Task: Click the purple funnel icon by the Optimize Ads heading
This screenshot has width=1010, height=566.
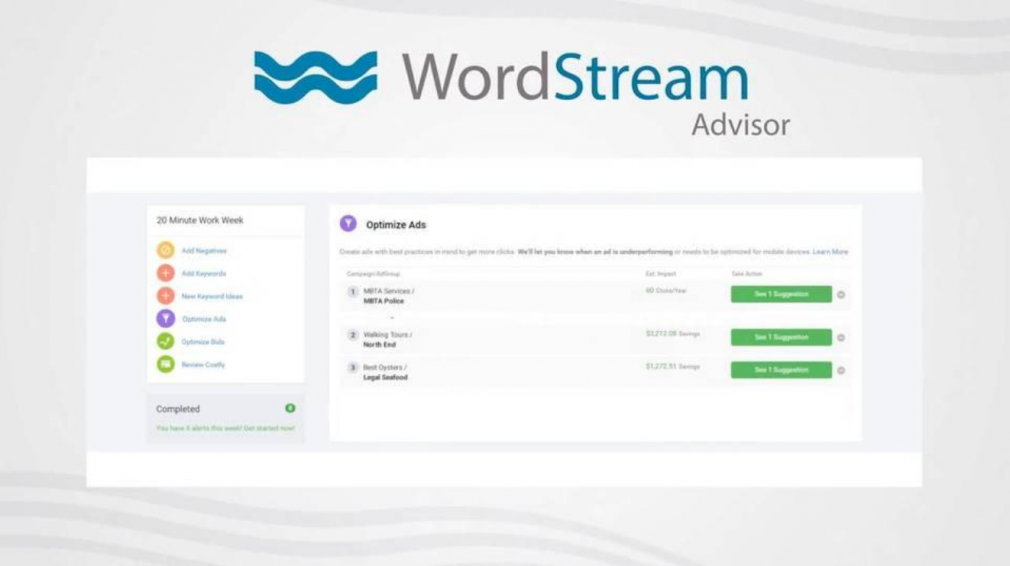Action: [x=348, y=223]
